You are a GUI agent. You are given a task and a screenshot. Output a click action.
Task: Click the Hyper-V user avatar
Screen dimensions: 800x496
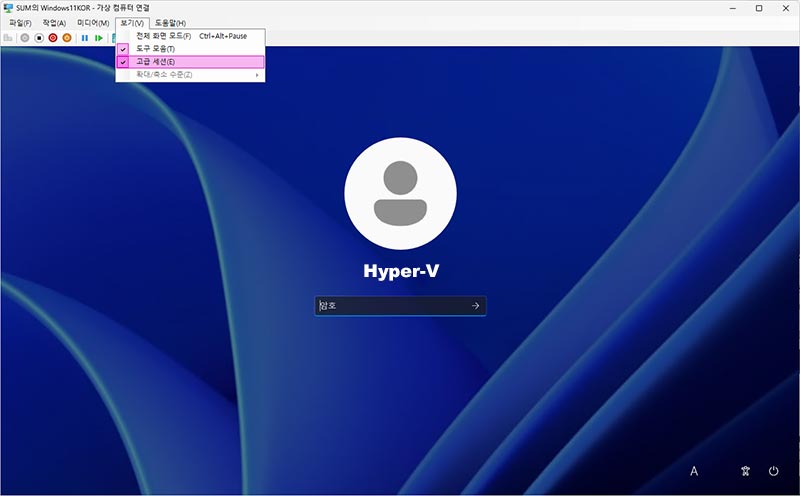[401, 193]
